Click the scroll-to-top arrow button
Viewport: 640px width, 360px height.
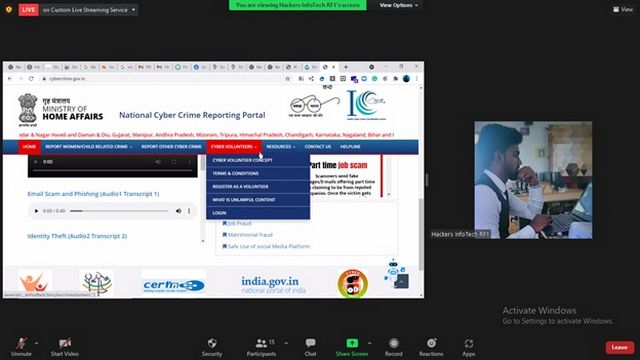(x=401, y=281)
